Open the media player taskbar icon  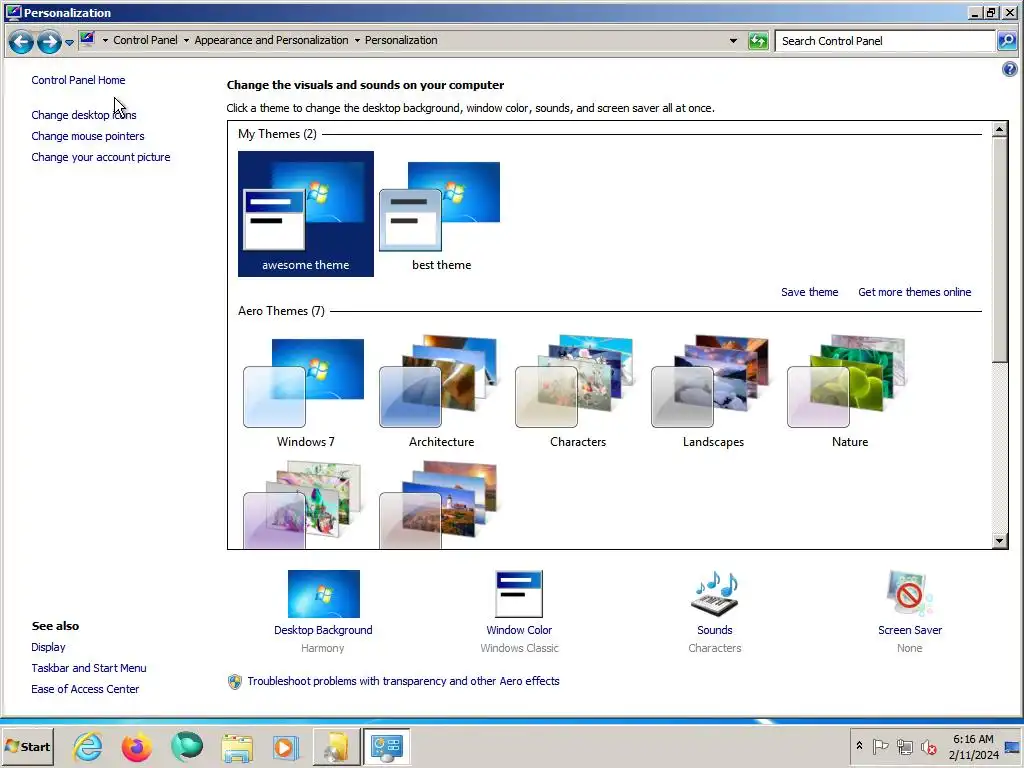click(x=285, y=747)
